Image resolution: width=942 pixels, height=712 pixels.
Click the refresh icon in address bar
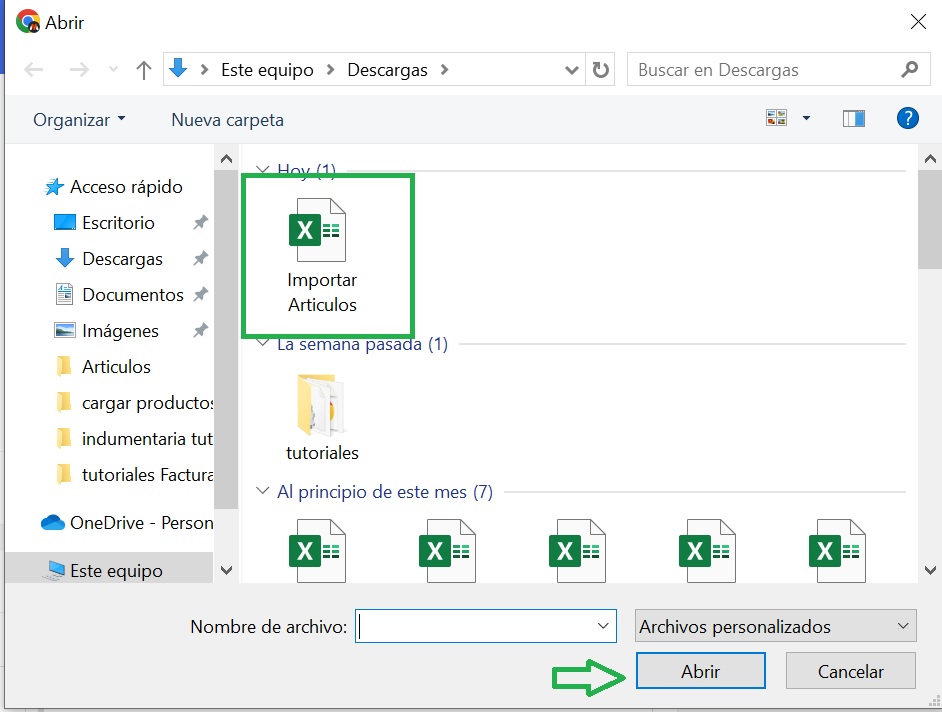pyautogui.click(x=600, y=70)
